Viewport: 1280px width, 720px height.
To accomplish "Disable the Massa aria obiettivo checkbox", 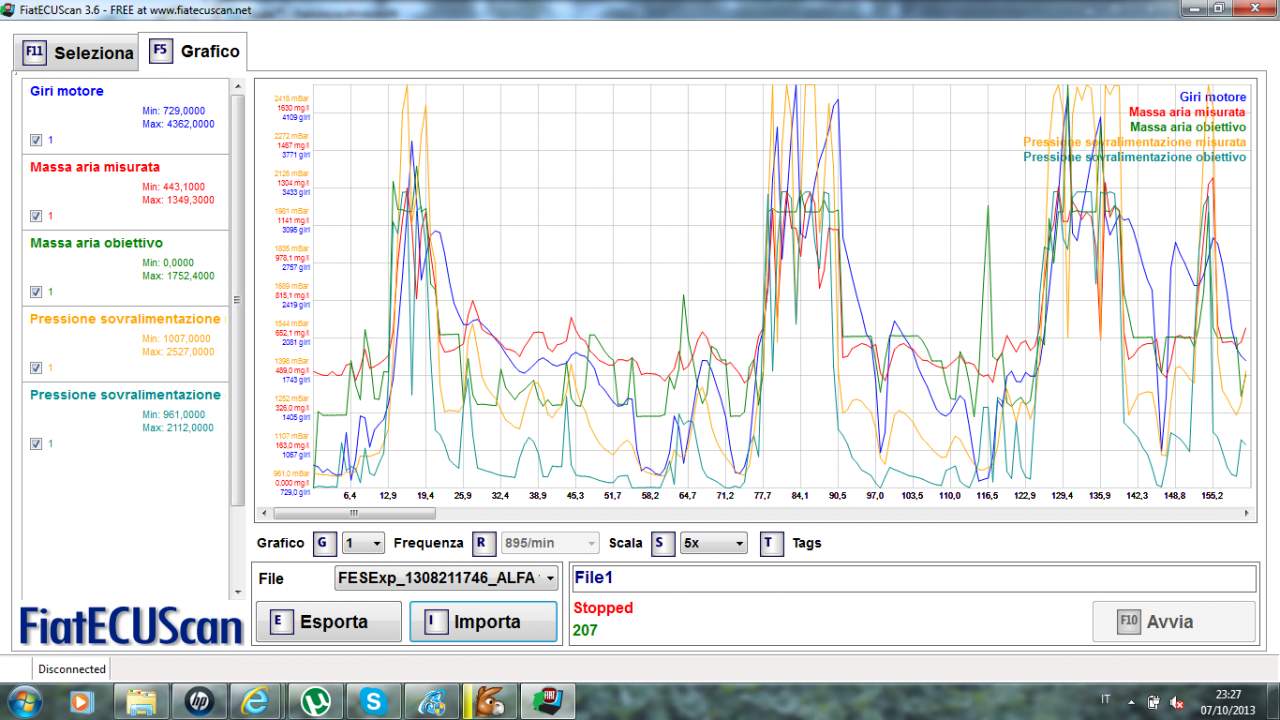I will click(36, 292).
